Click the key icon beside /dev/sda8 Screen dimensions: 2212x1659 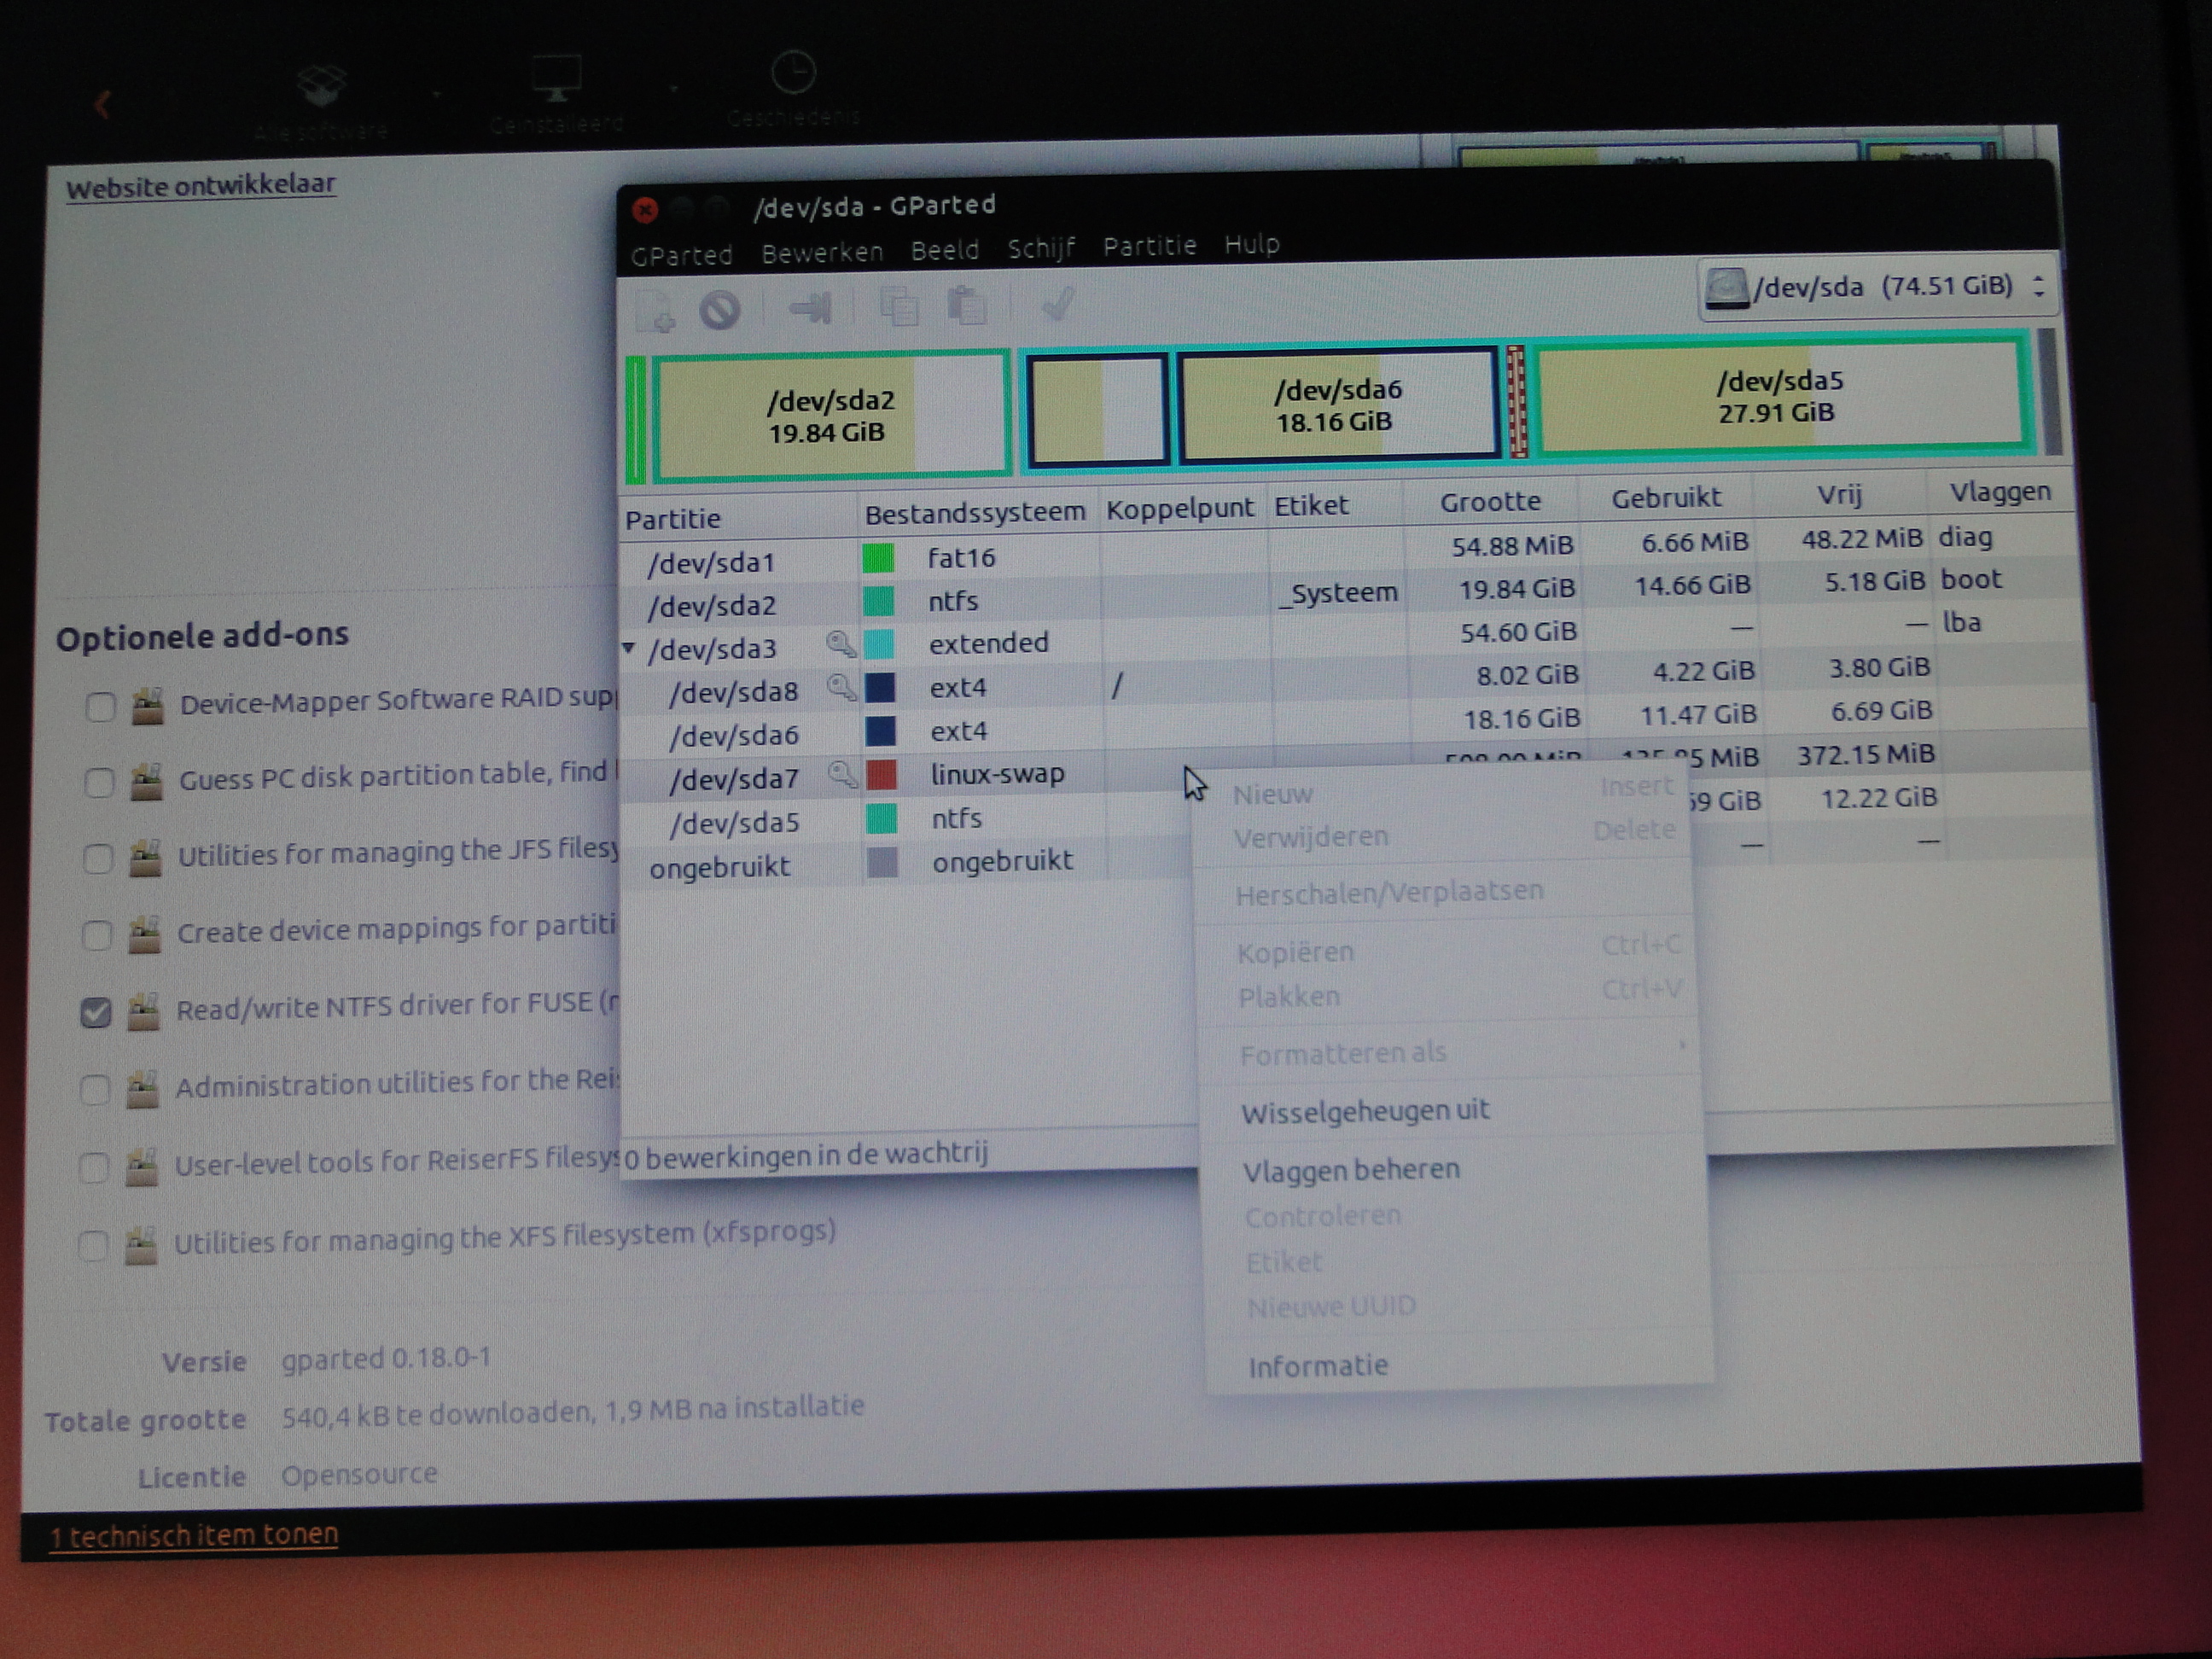pyautogui.click(x=841, y=688)
